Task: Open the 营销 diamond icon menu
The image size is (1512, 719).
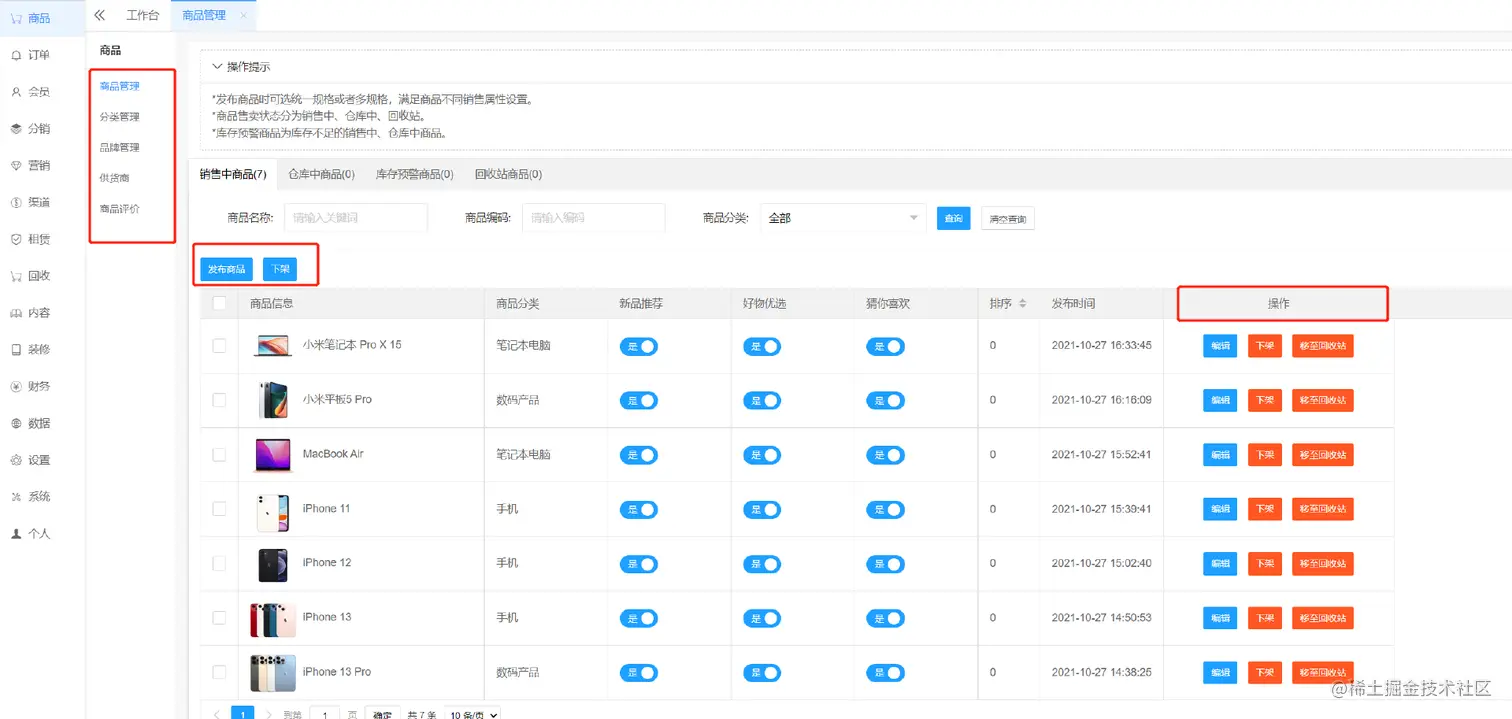Action: pos(16,166)
